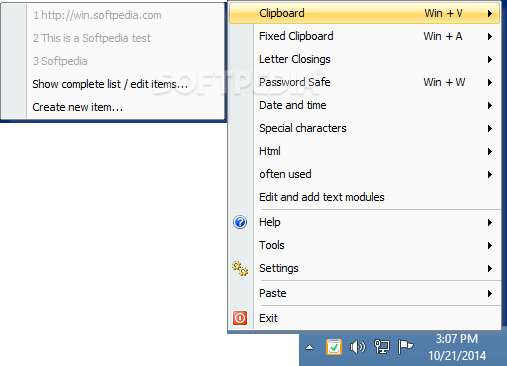
Task: Open the Letter Closings submenu
Action: pyautogui.click(x=365, y=59)
